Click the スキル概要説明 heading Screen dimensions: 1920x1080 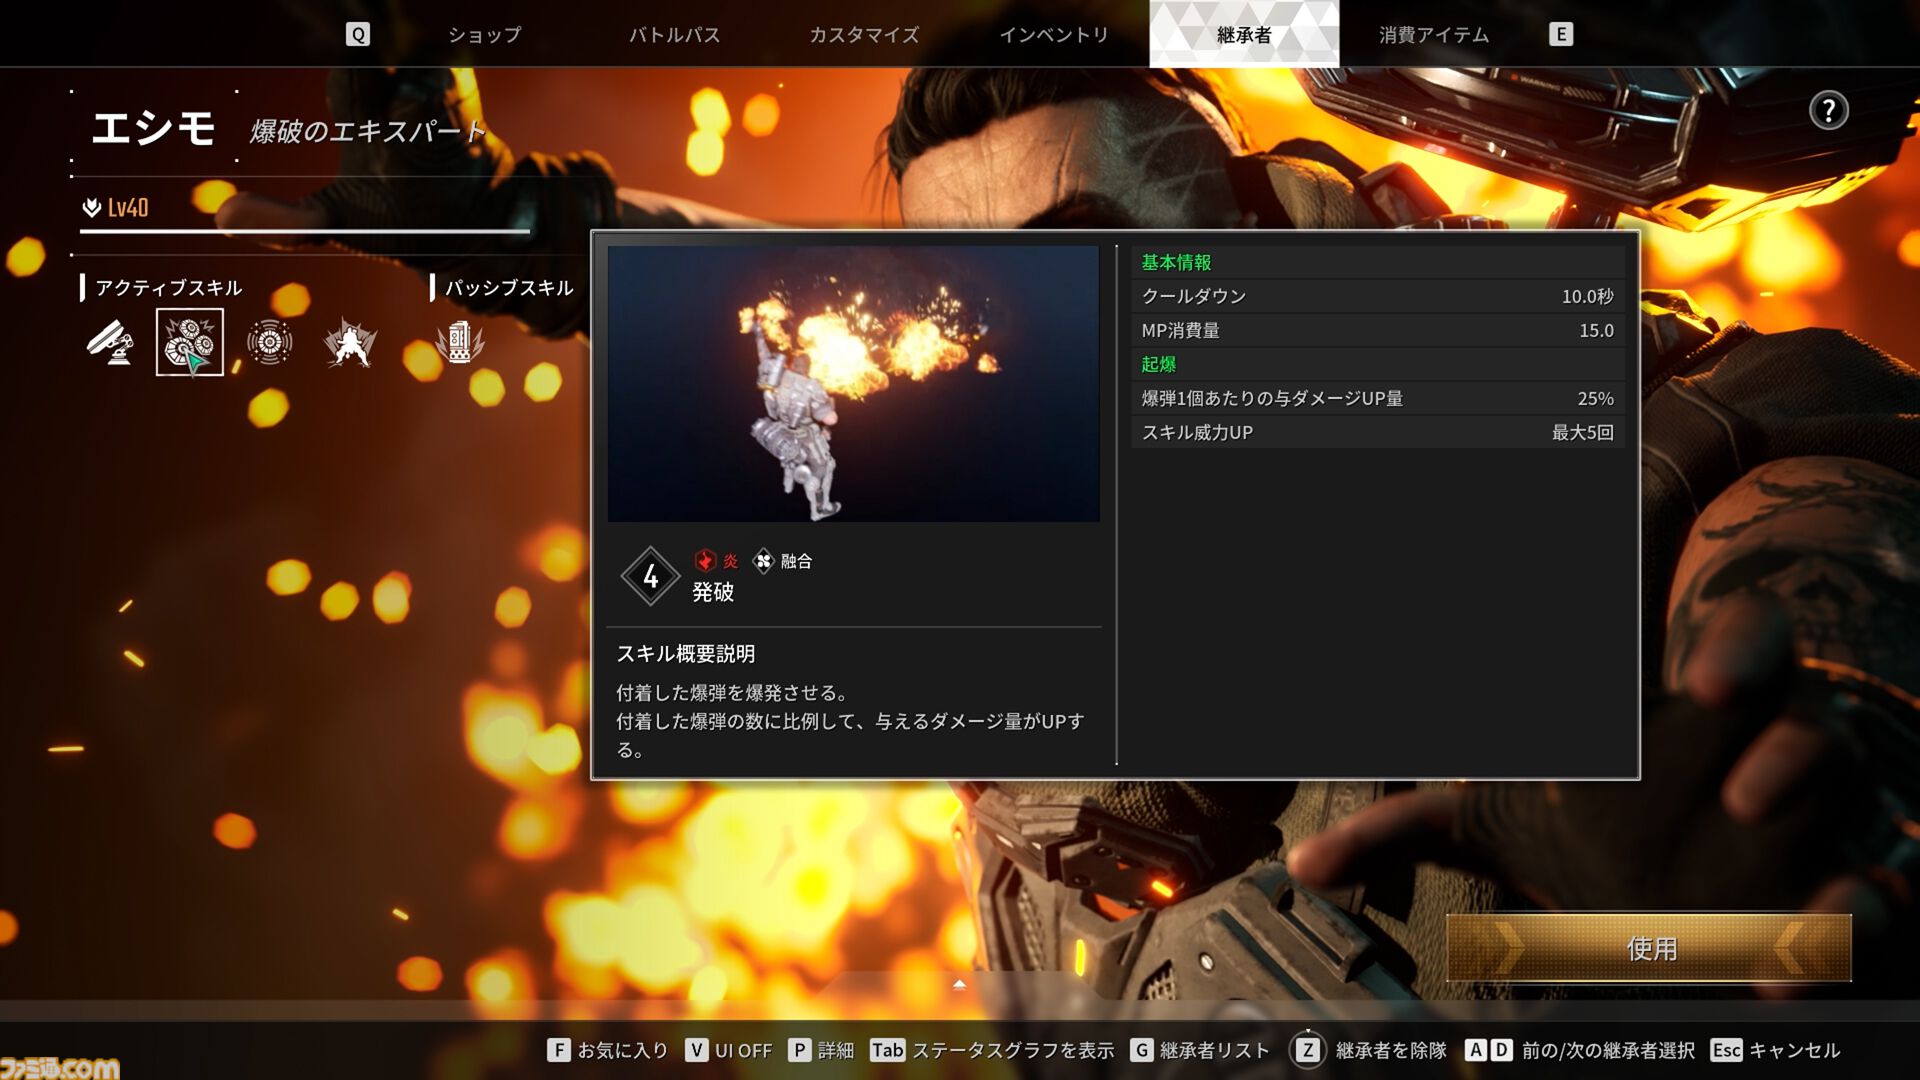686,654
